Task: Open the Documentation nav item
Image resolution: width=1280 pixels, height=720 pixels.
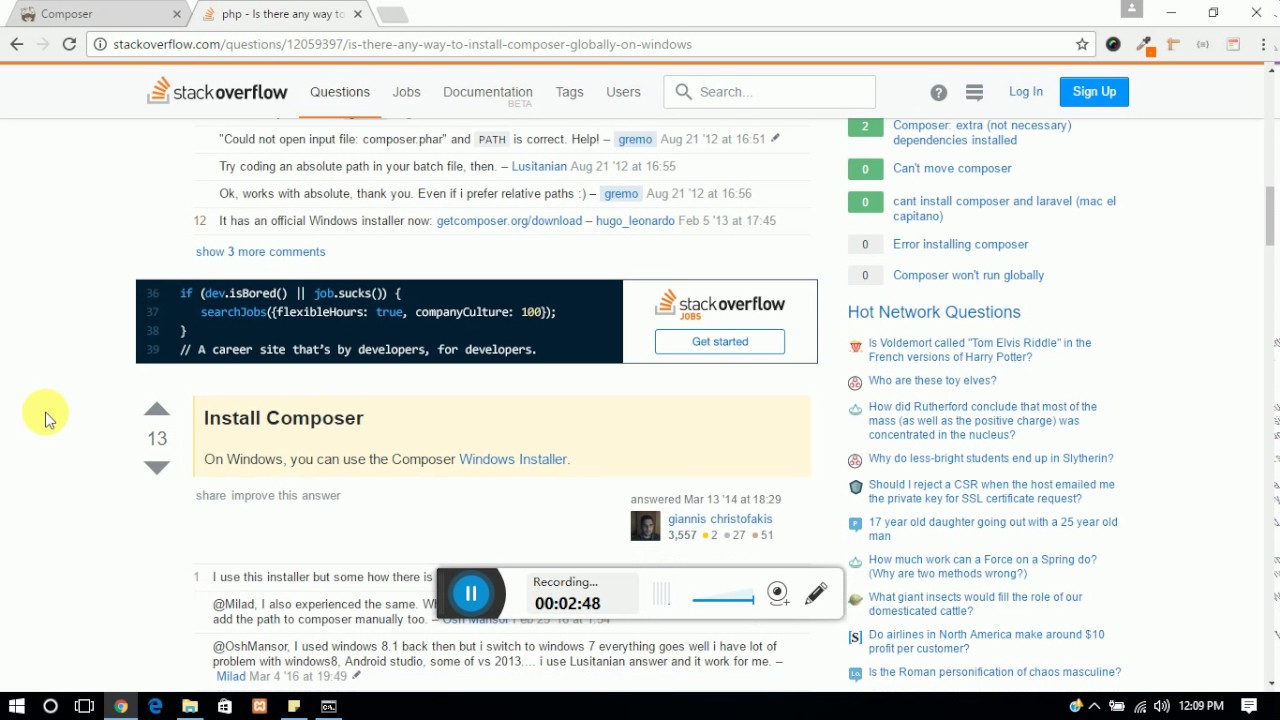Action: 488,92
